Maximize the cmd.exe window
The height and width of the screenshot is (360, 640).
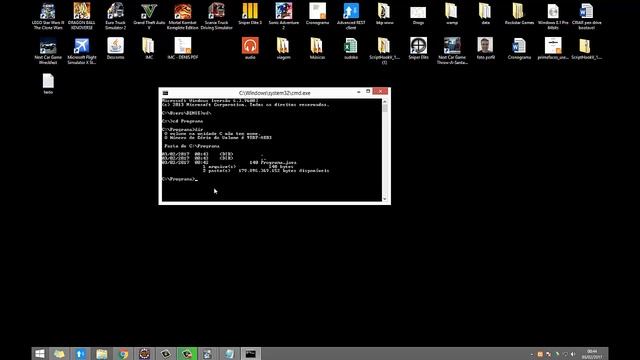click(x=368, y=91)
